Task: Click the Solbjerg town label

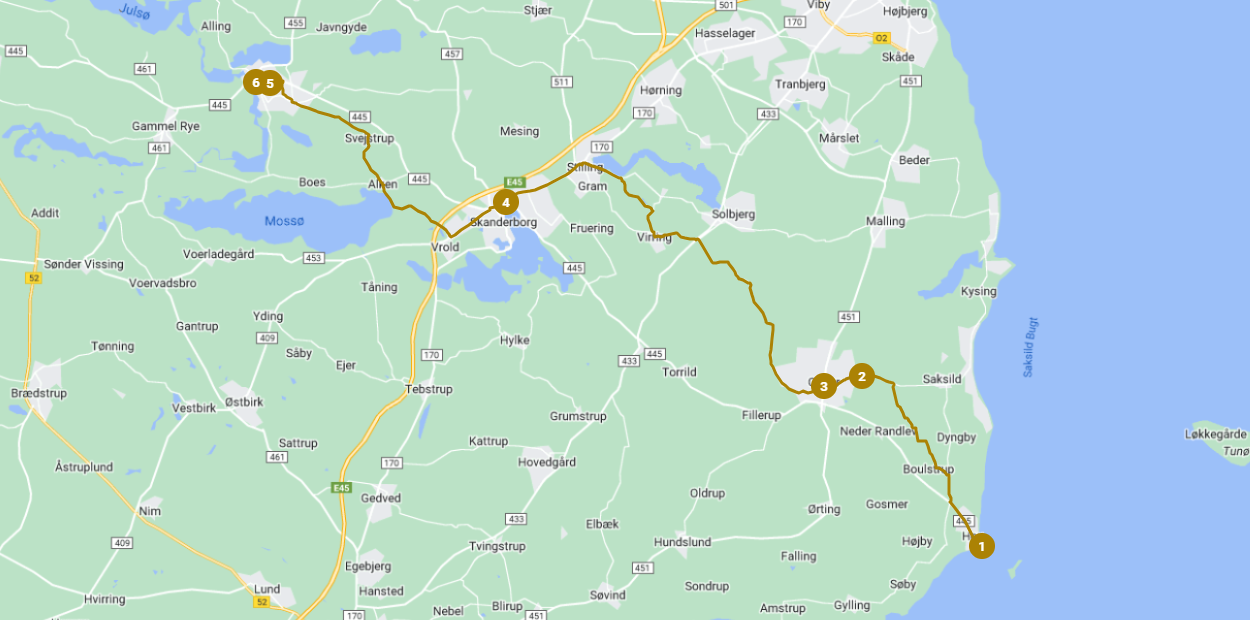Action: [x=733, y=215]
